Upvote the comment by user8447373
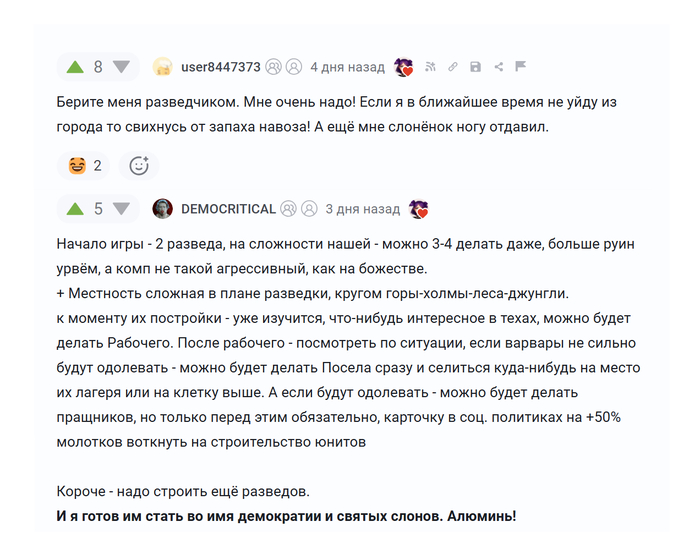Viewport: 700px width, 560px height. click(x=75, y=67)
